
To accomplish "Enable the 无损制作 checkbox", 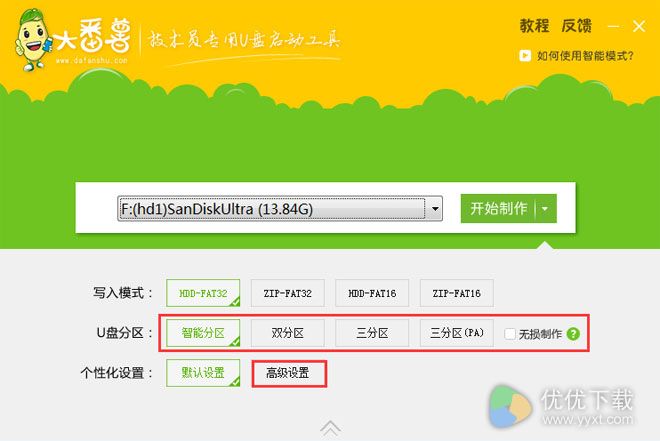I will pyautogui.click(x=510, y=334).
